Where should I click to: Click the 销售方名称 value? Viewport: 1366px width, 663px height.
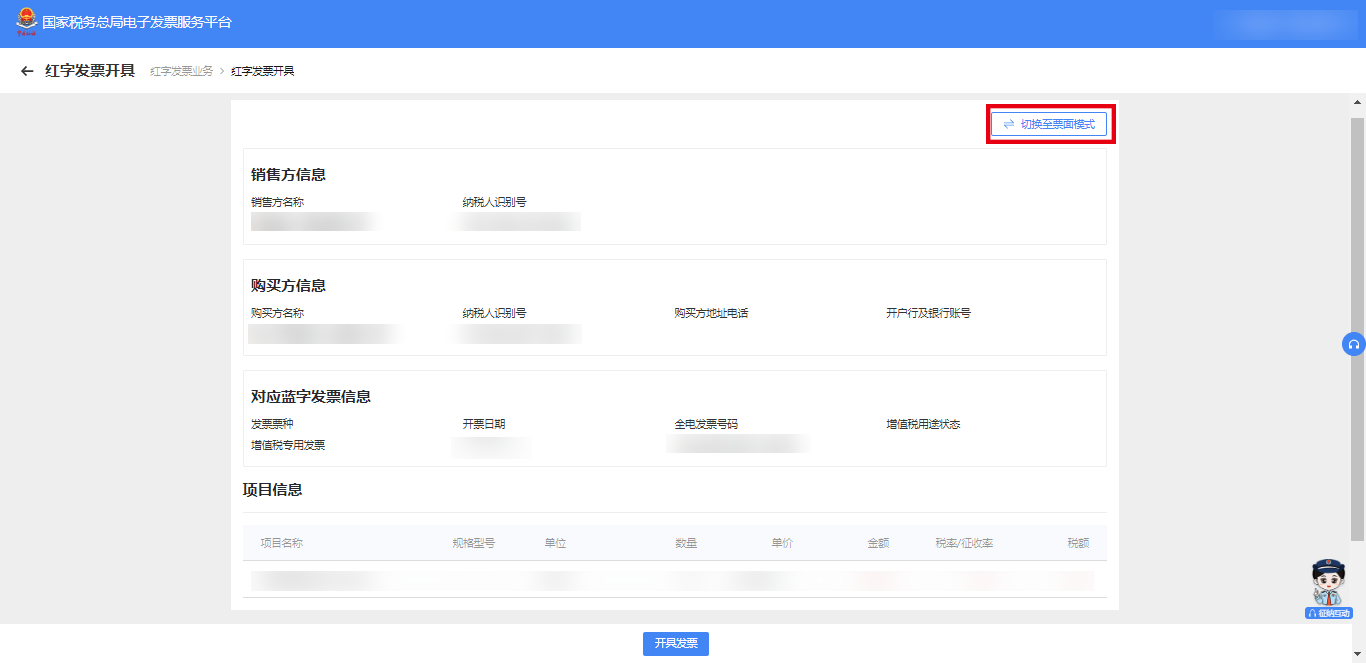(x=314, y=221)
